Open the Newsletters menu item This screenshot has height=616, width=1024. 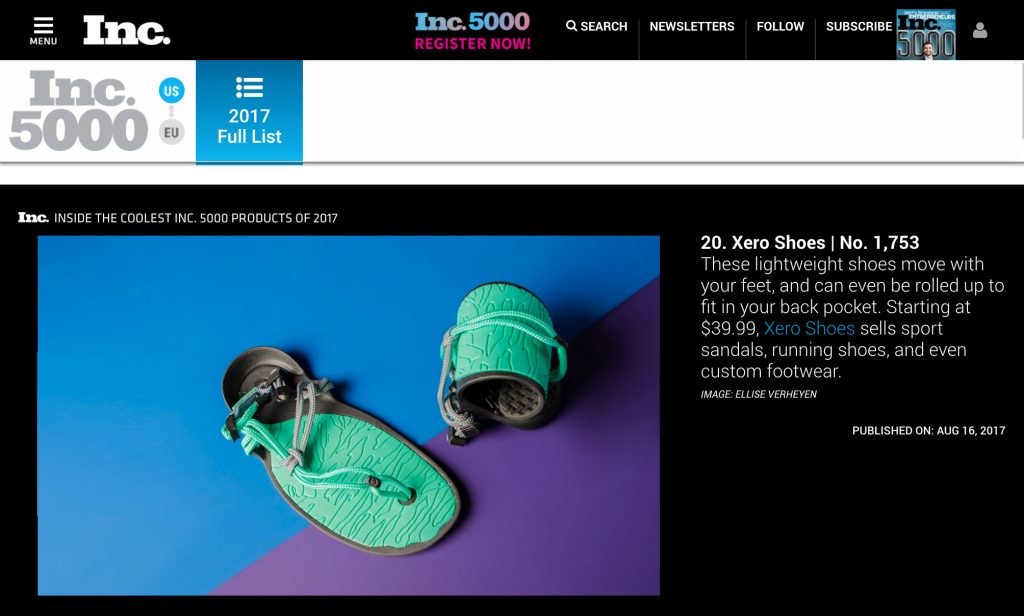692,26
